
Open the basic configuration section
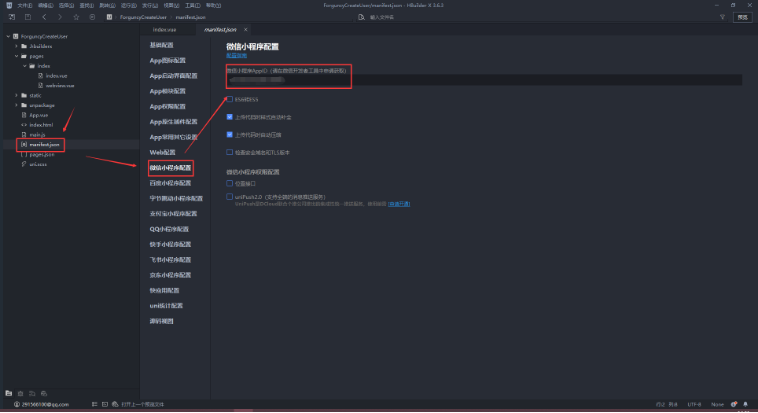(161, 45)
